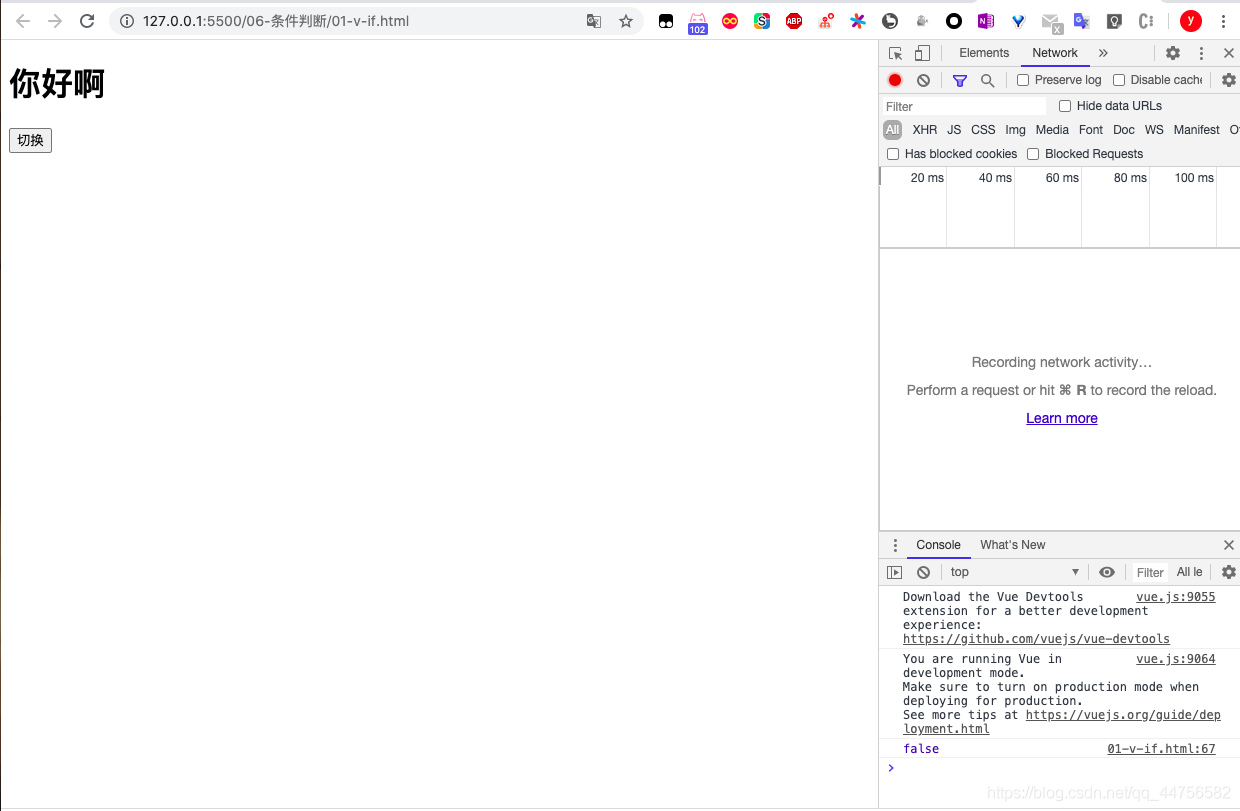Open vue.js:9064 source link

pos(1176,659)
